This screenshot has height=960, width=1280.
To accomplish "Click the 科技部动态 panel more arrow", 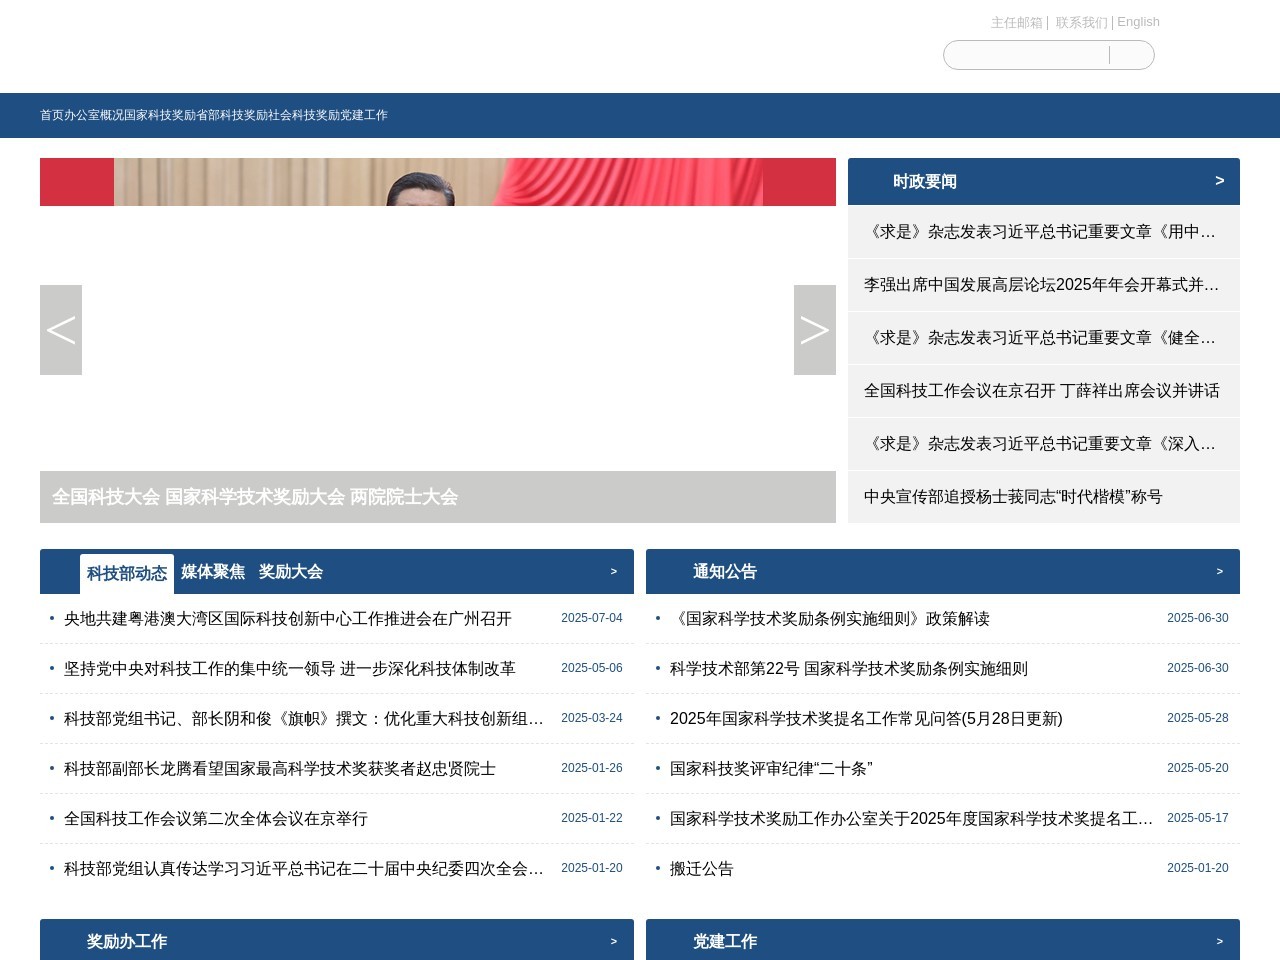I will pyautogui.click(x=613, y=571).
